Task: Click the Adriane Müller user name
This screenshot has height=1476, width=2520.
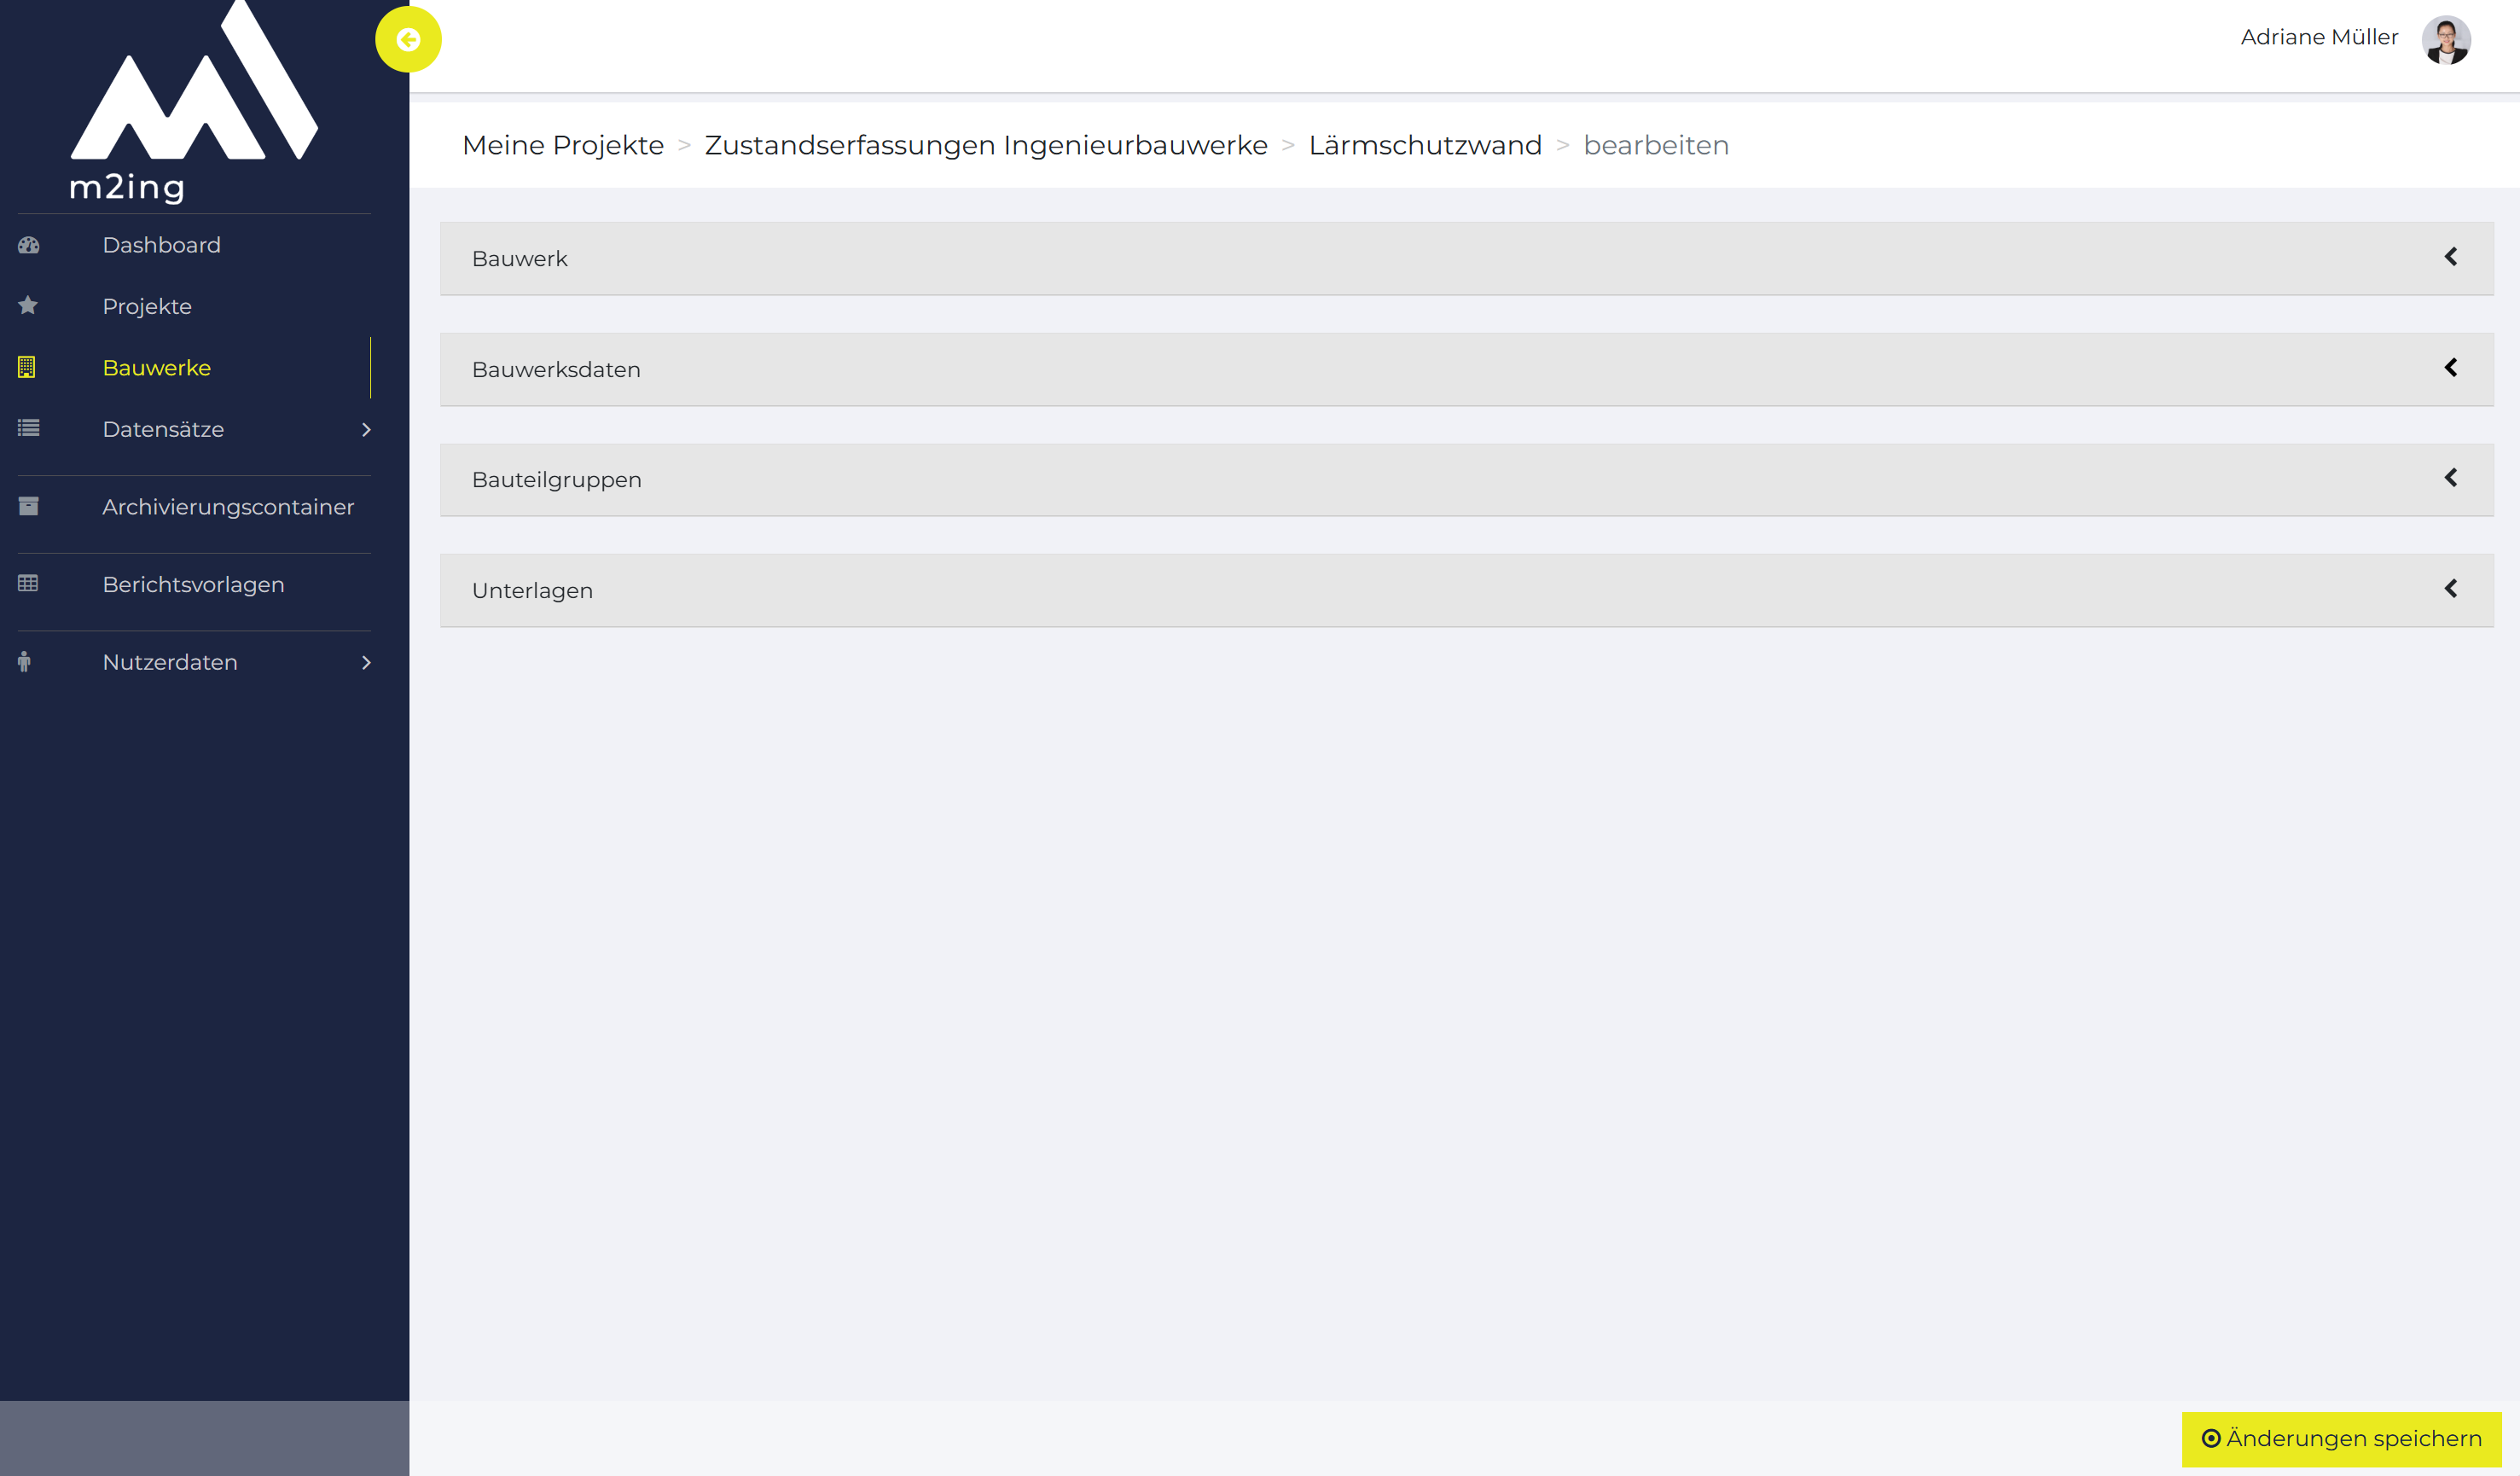Action: [x=2319, y=37]
